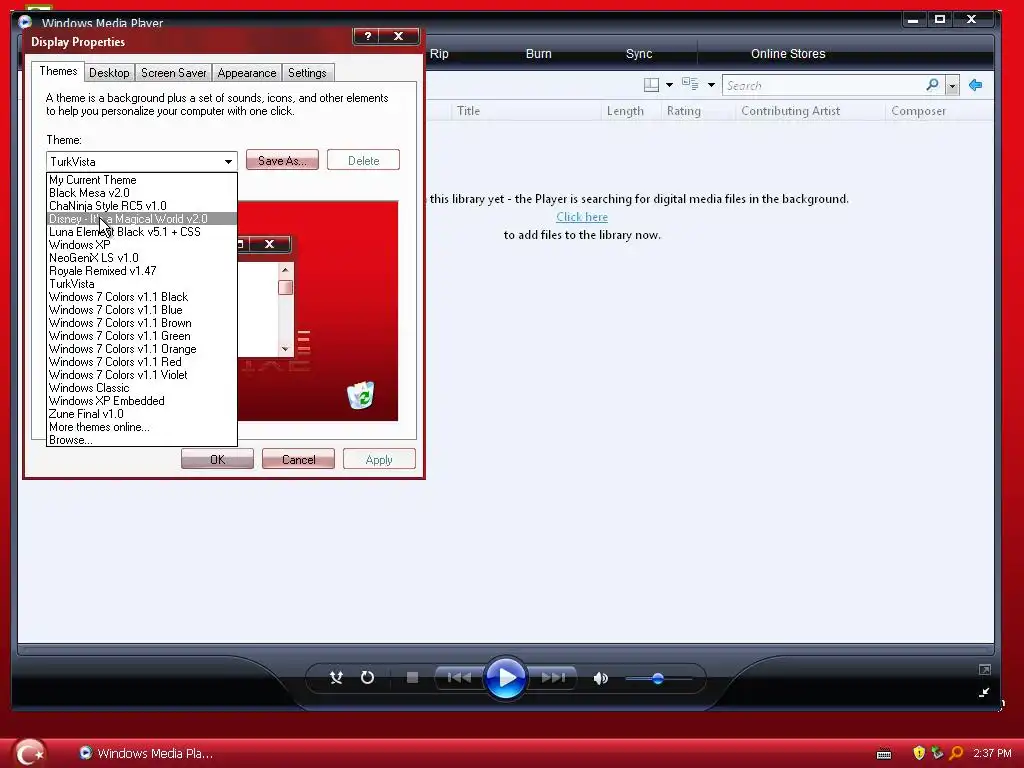Turn on shuffle in Windows Media Player
1024x768 pixels.
click(x=336, y=678)
